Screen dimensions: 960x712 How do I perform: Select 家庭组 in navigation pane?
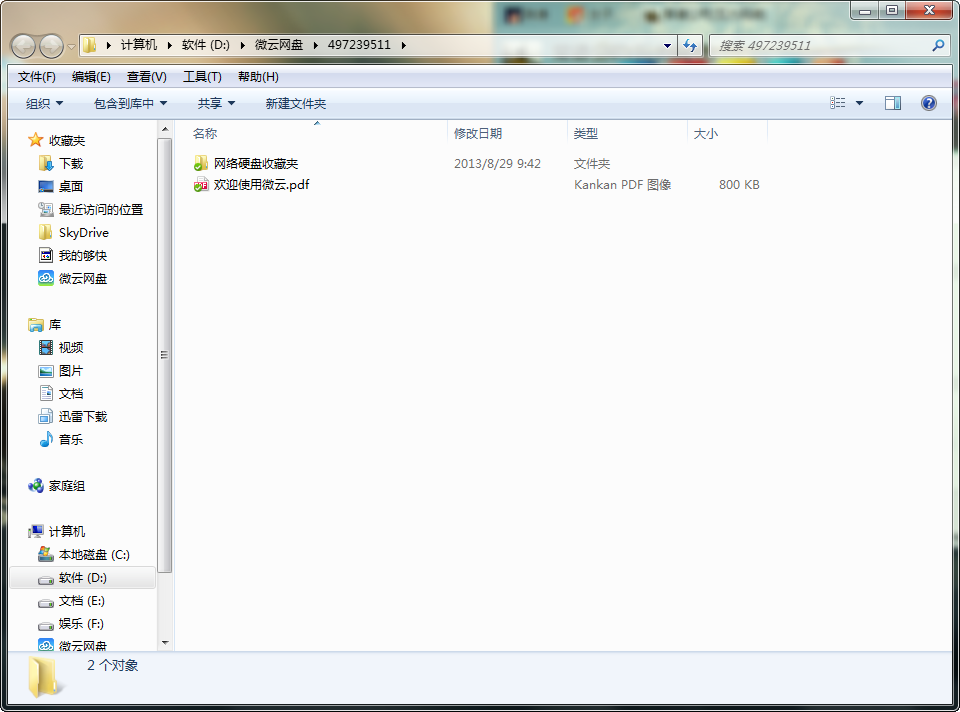pos(67,486)
